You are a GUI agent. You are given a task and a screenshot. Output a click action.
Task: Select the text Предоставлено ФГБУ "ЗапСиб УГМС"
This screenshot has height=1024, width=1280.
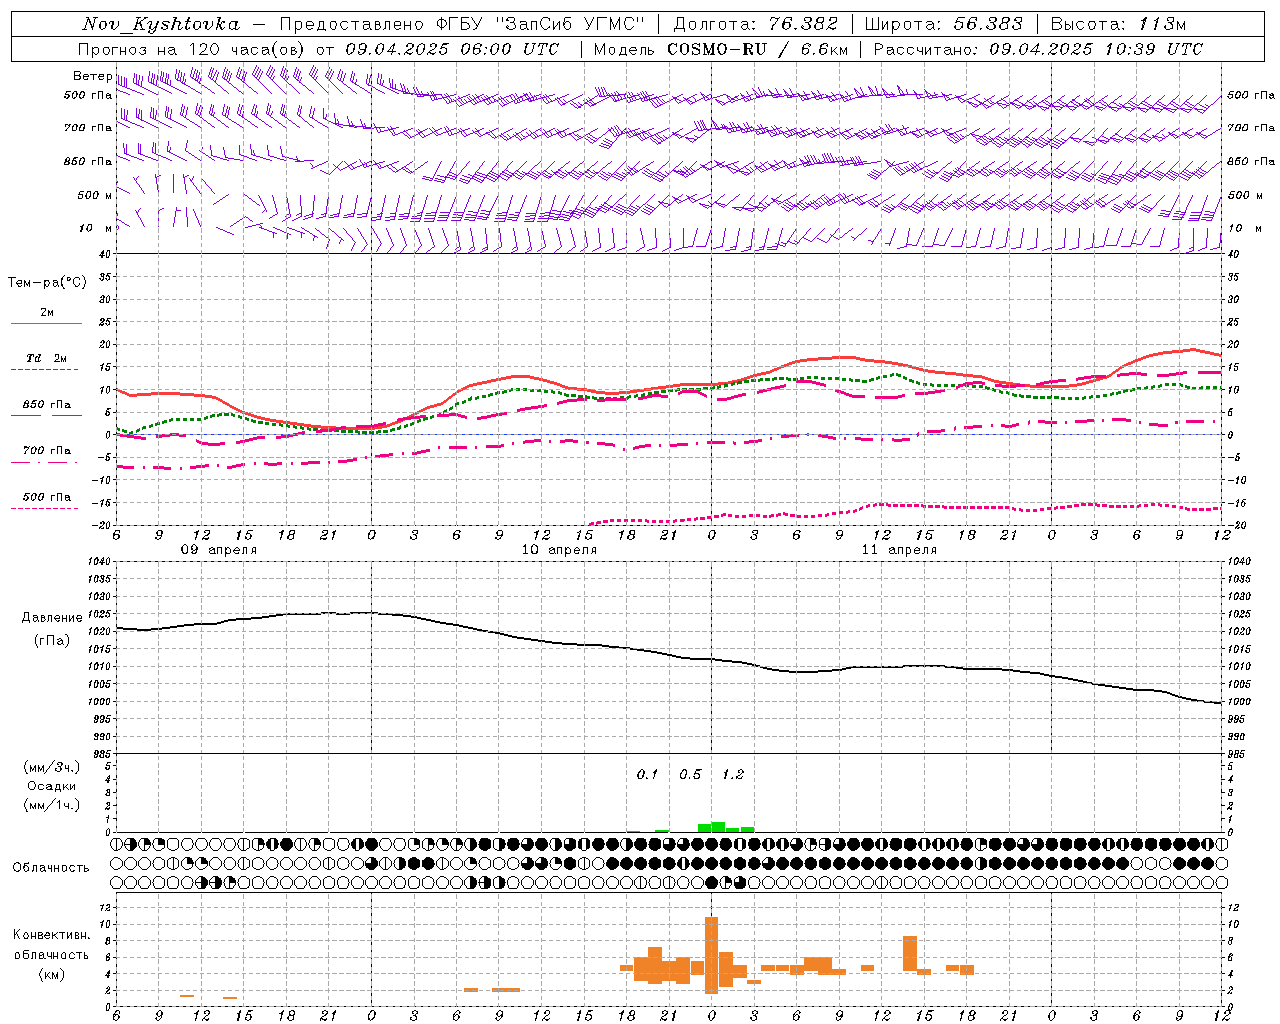[x=462, y=24]
